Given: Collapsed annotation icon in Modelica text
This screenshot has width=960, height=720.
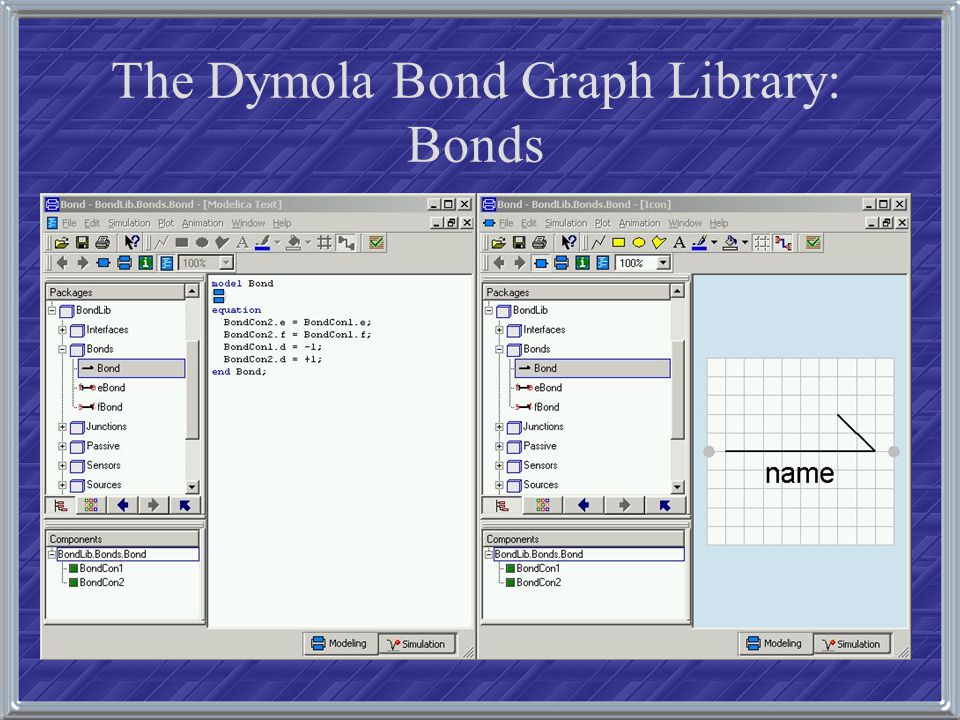Looking at the screenshot, I should 219,296.
